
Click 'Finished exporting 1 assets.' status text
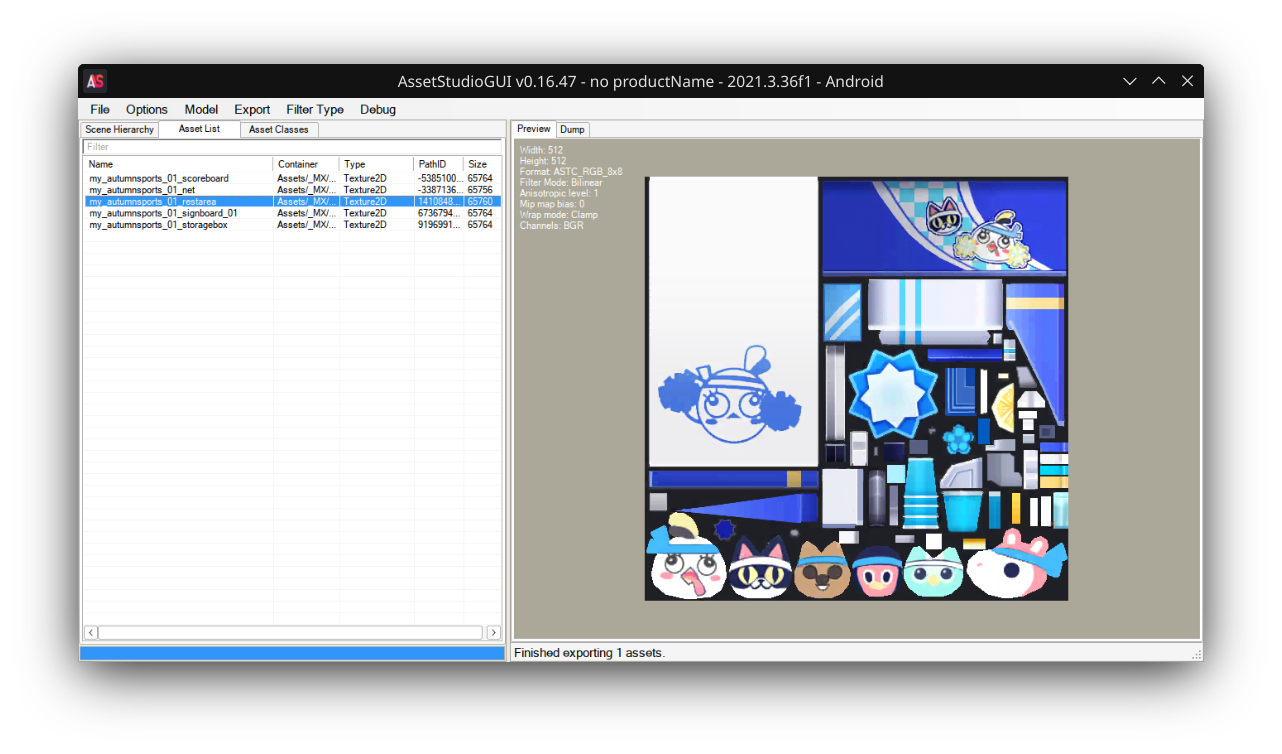(589, 653)
